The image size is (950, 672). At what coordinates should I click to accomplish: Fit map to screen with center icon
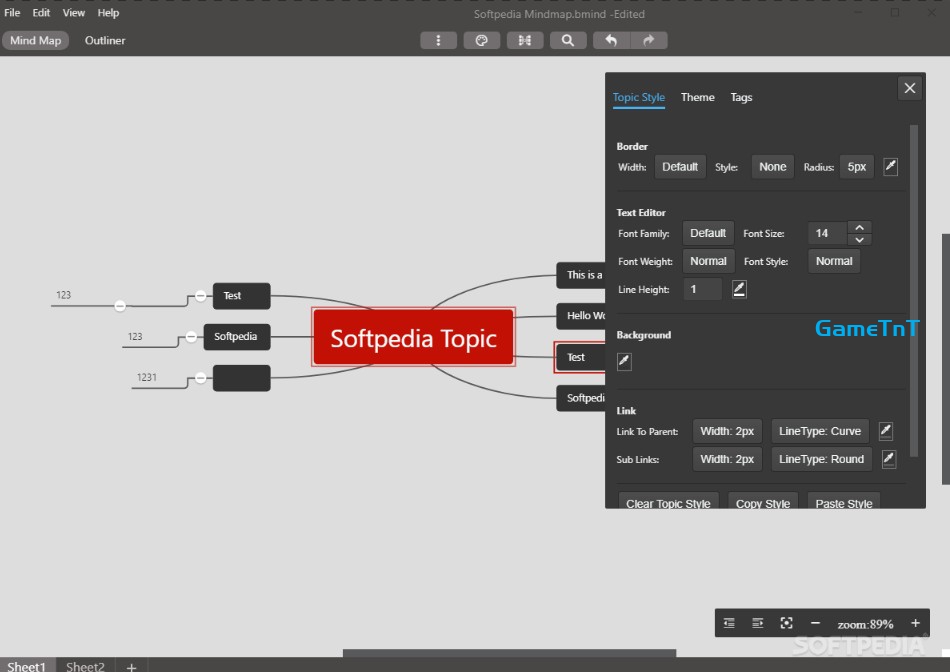point(786,623)
